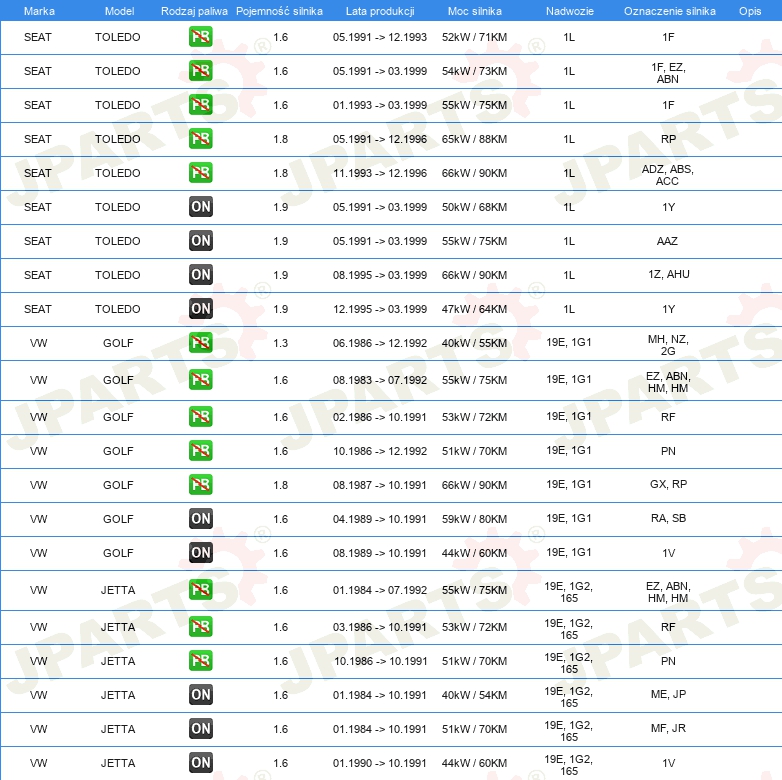This screenshot has height=780, width=782.
Task: Click petrol icon for Golf 1.3 row
Action: point(200,343)
